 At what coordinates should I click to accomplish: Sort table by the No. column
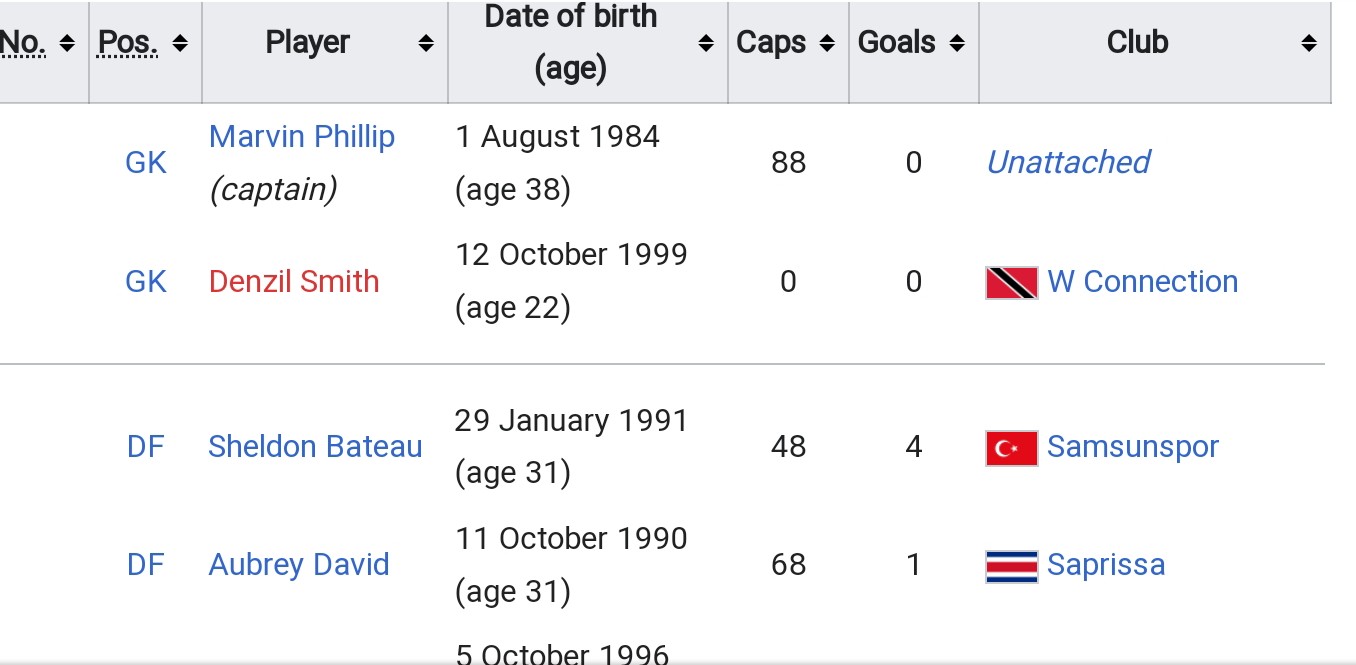(67, 44)
